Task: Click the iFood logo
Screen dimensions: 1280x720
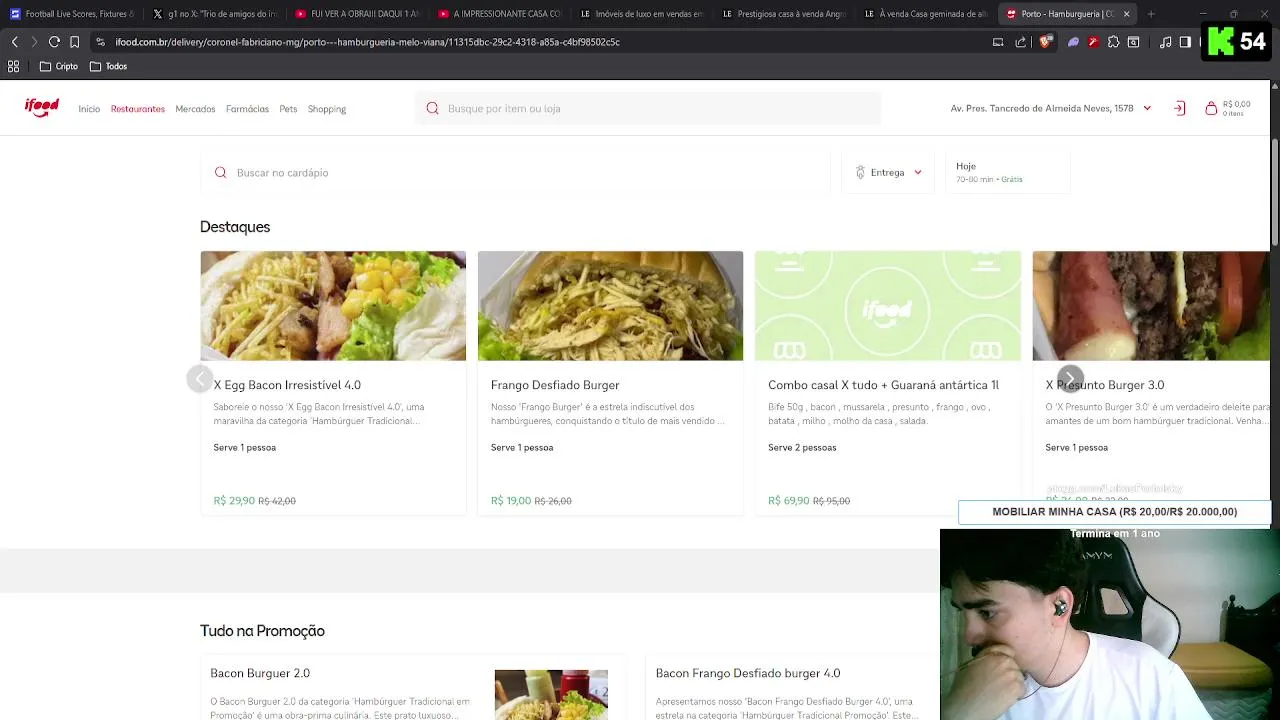Action: tap(42, 108)
